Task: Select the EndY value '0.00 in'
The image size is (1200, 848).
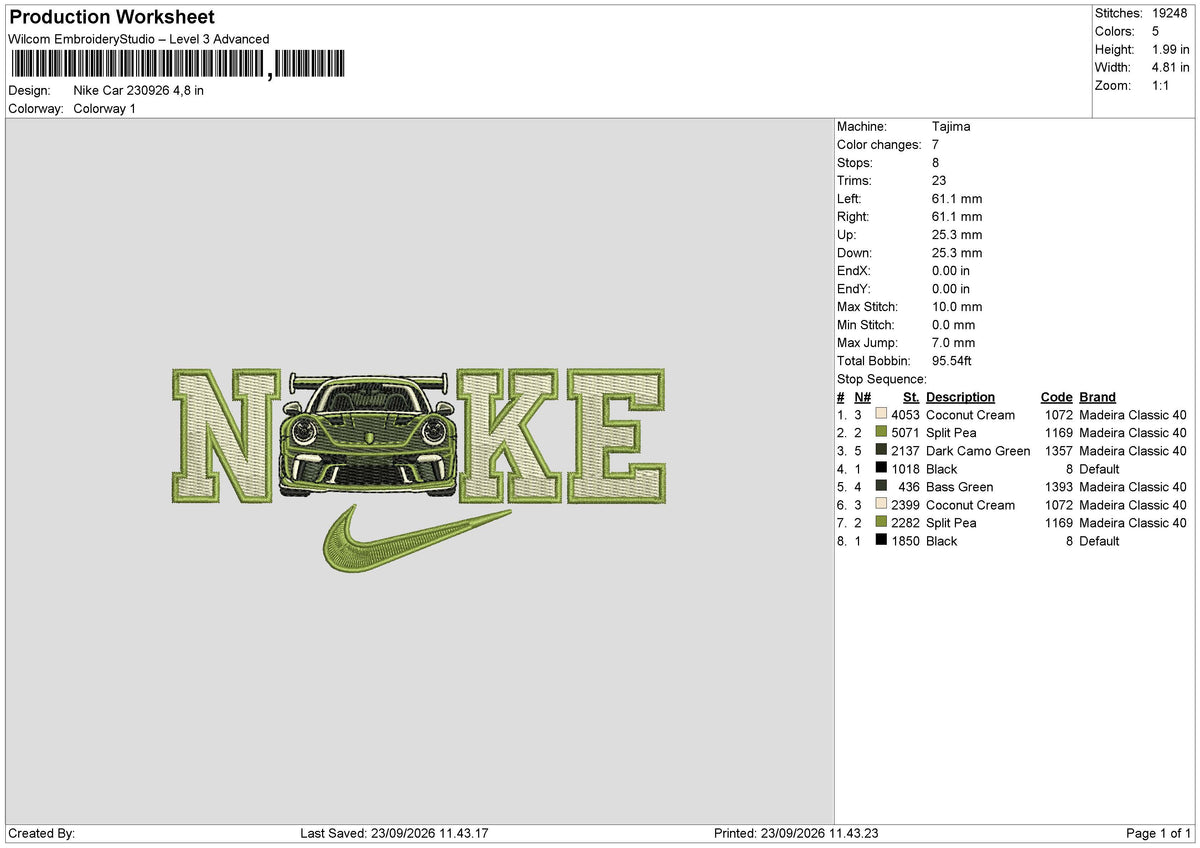Action: [951, 288]
